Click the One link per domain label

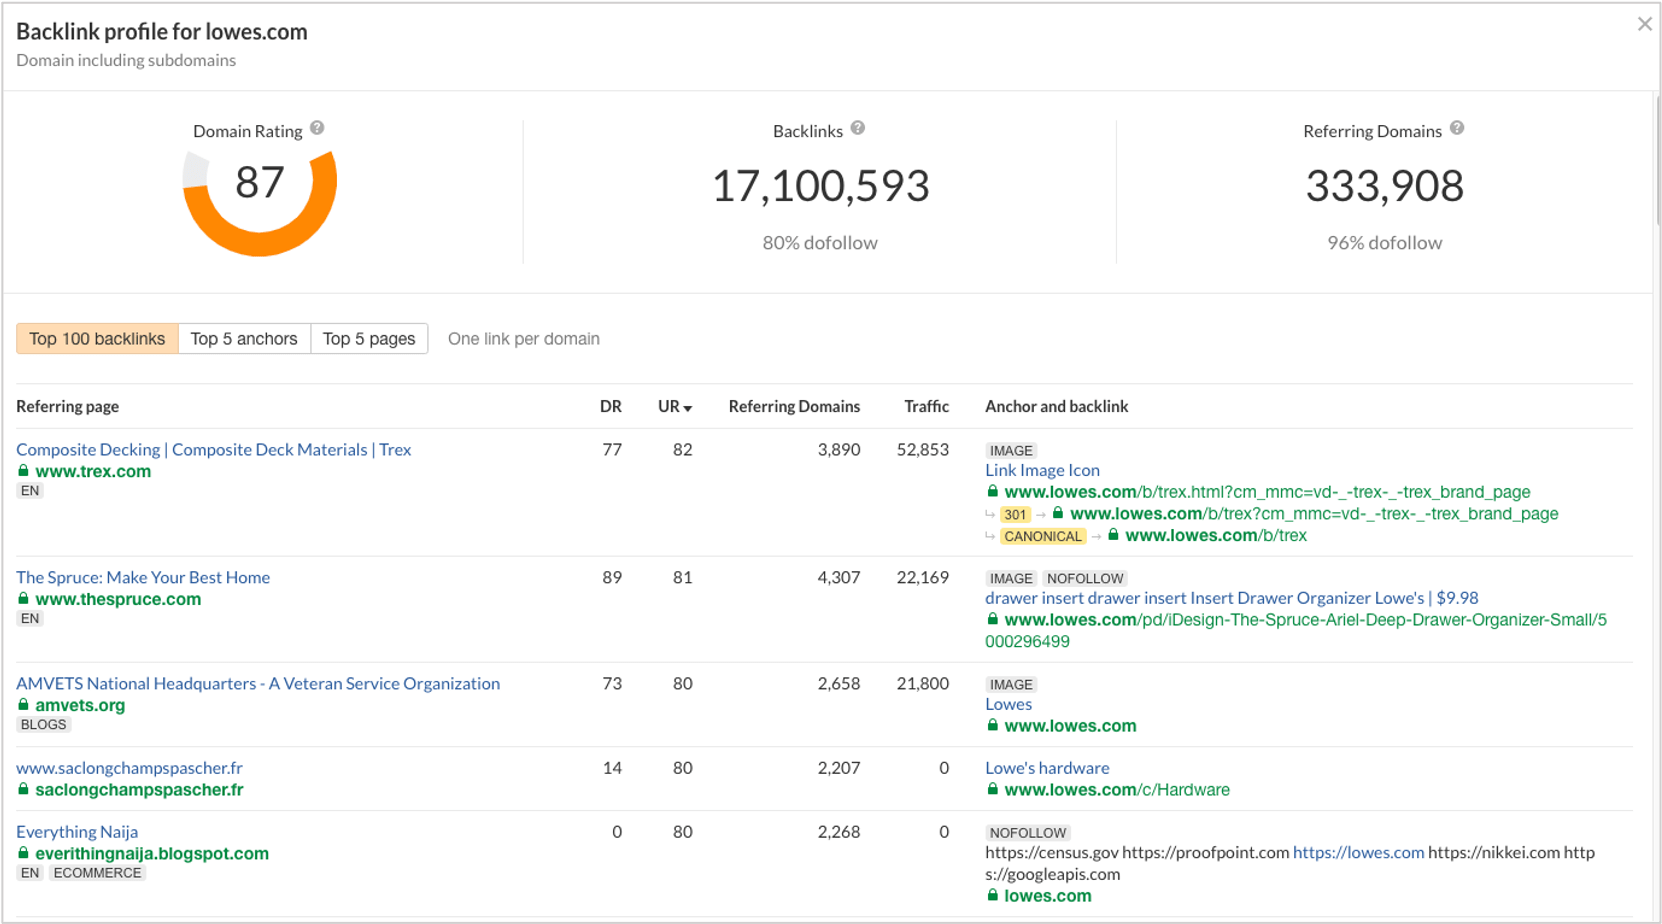524,339
